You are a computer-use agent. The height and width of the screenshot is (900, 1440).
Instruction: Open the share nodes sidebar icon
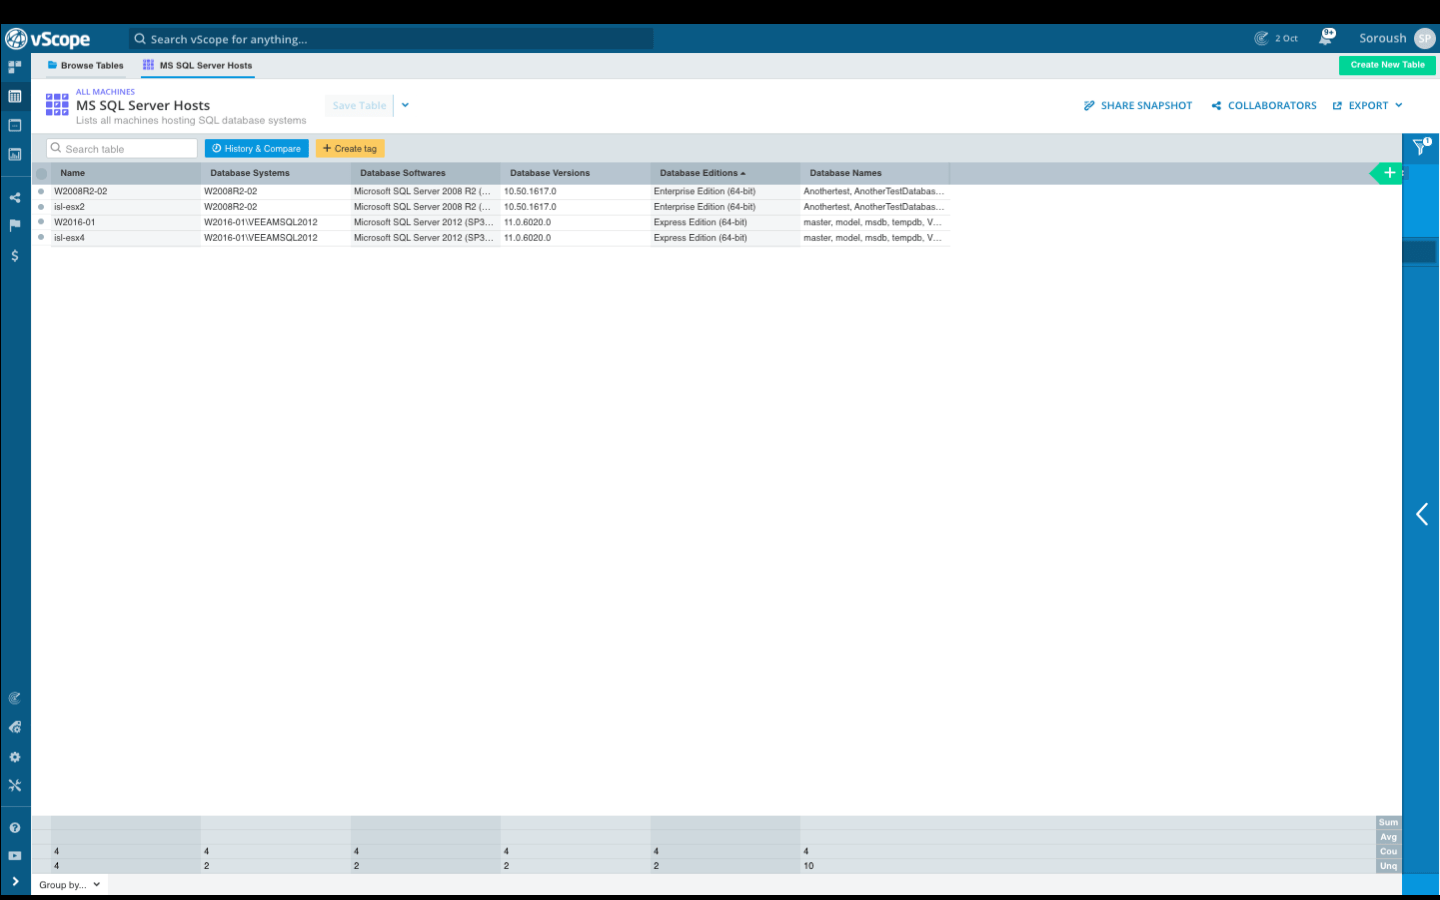click(x=15, y=197)
